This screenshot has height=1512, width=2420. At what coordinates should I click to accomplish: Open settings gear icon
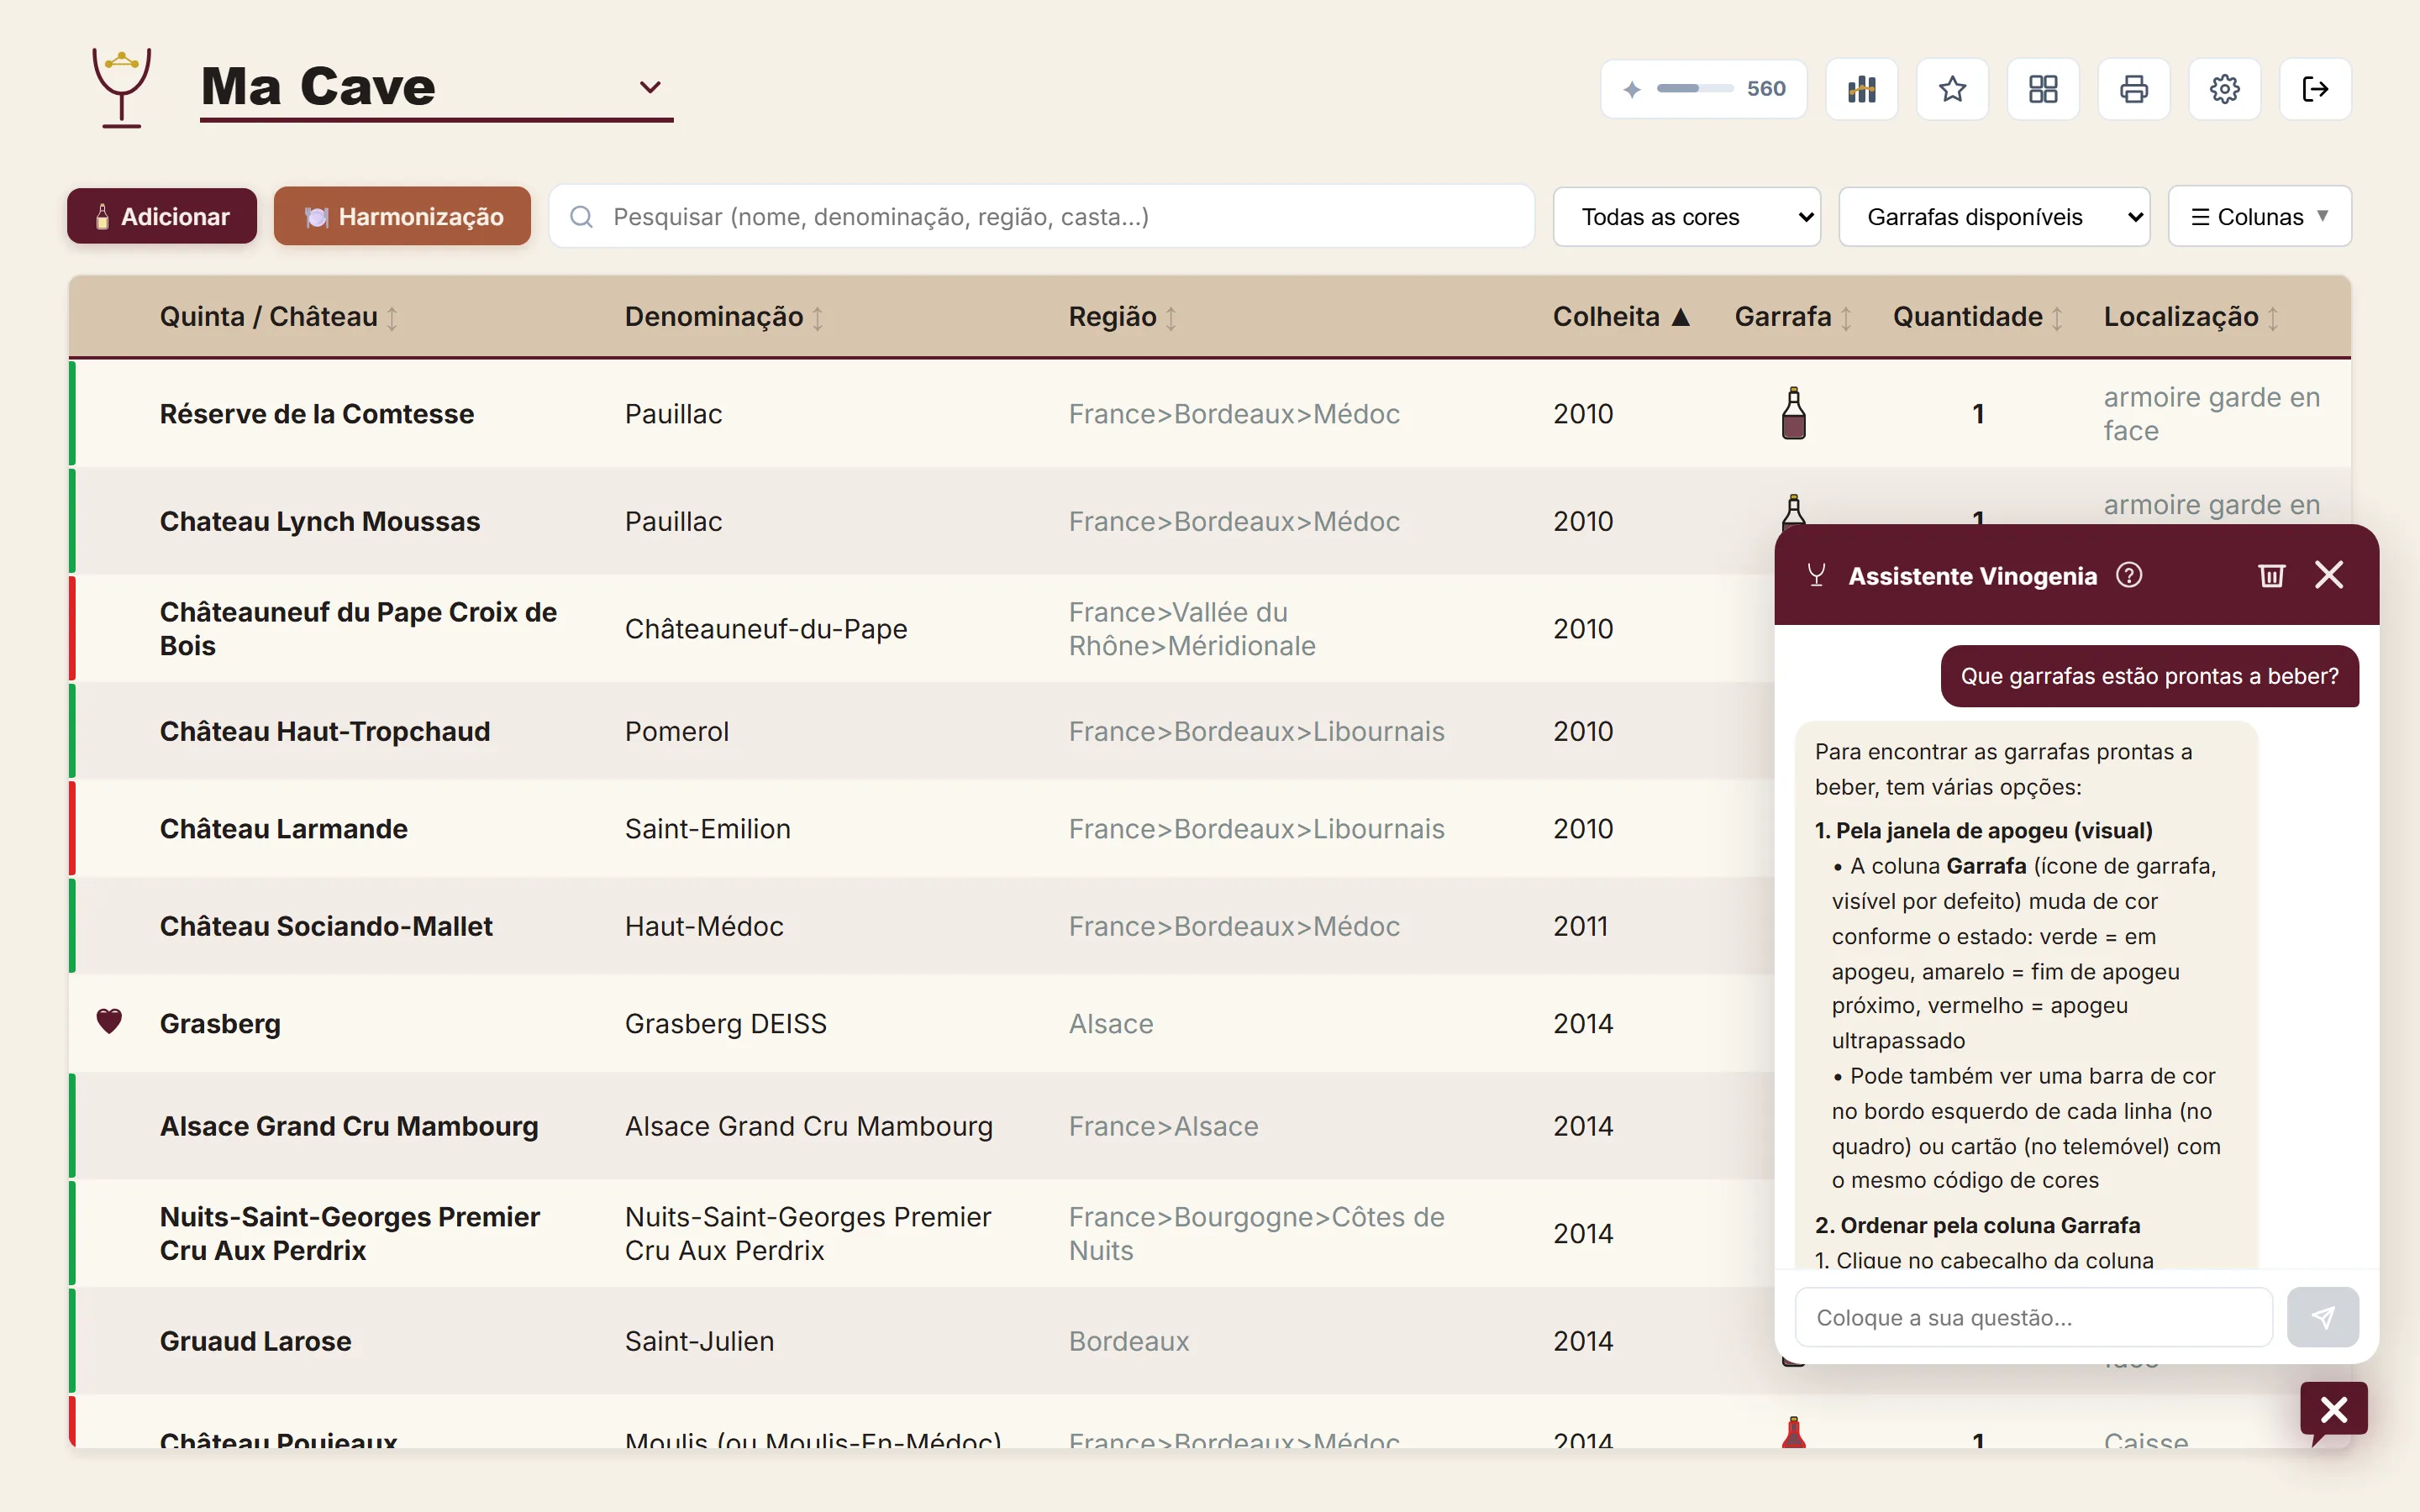tap(2224, 89)
